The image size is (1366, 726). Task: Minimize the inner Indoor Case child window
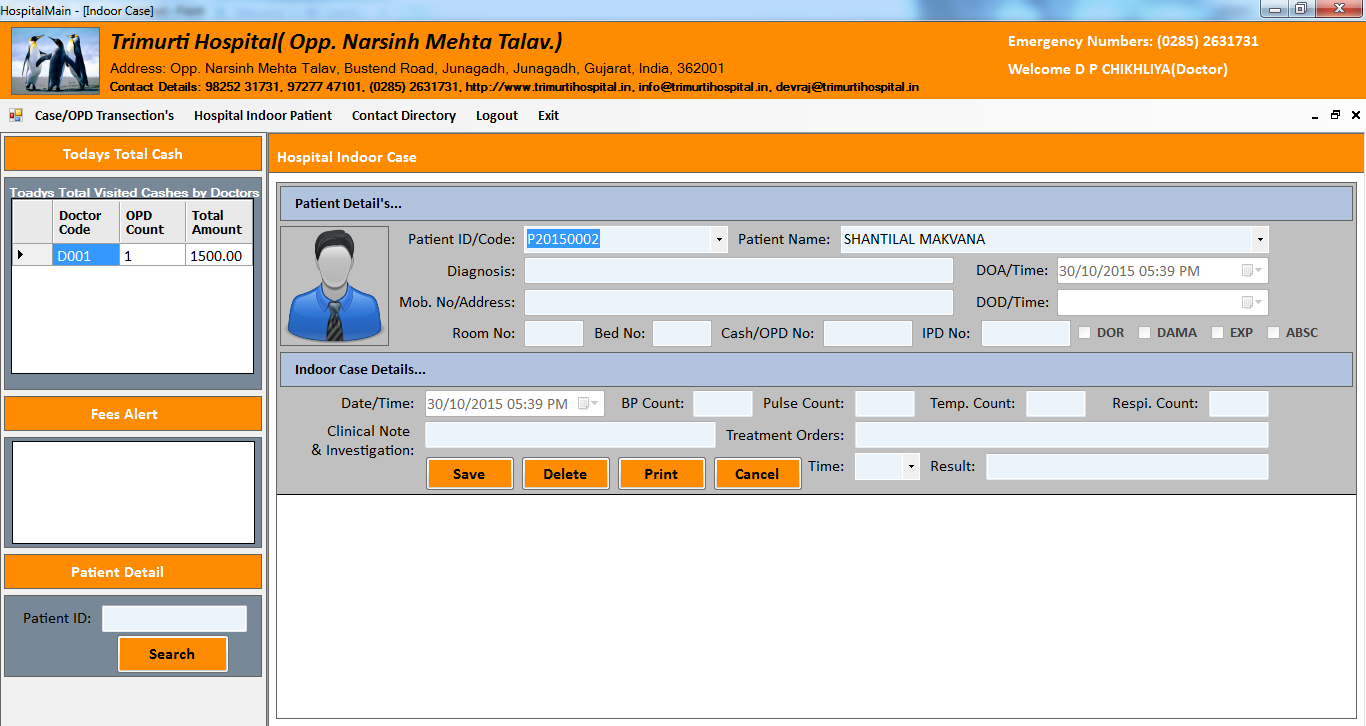click(x=1314, y=116)
